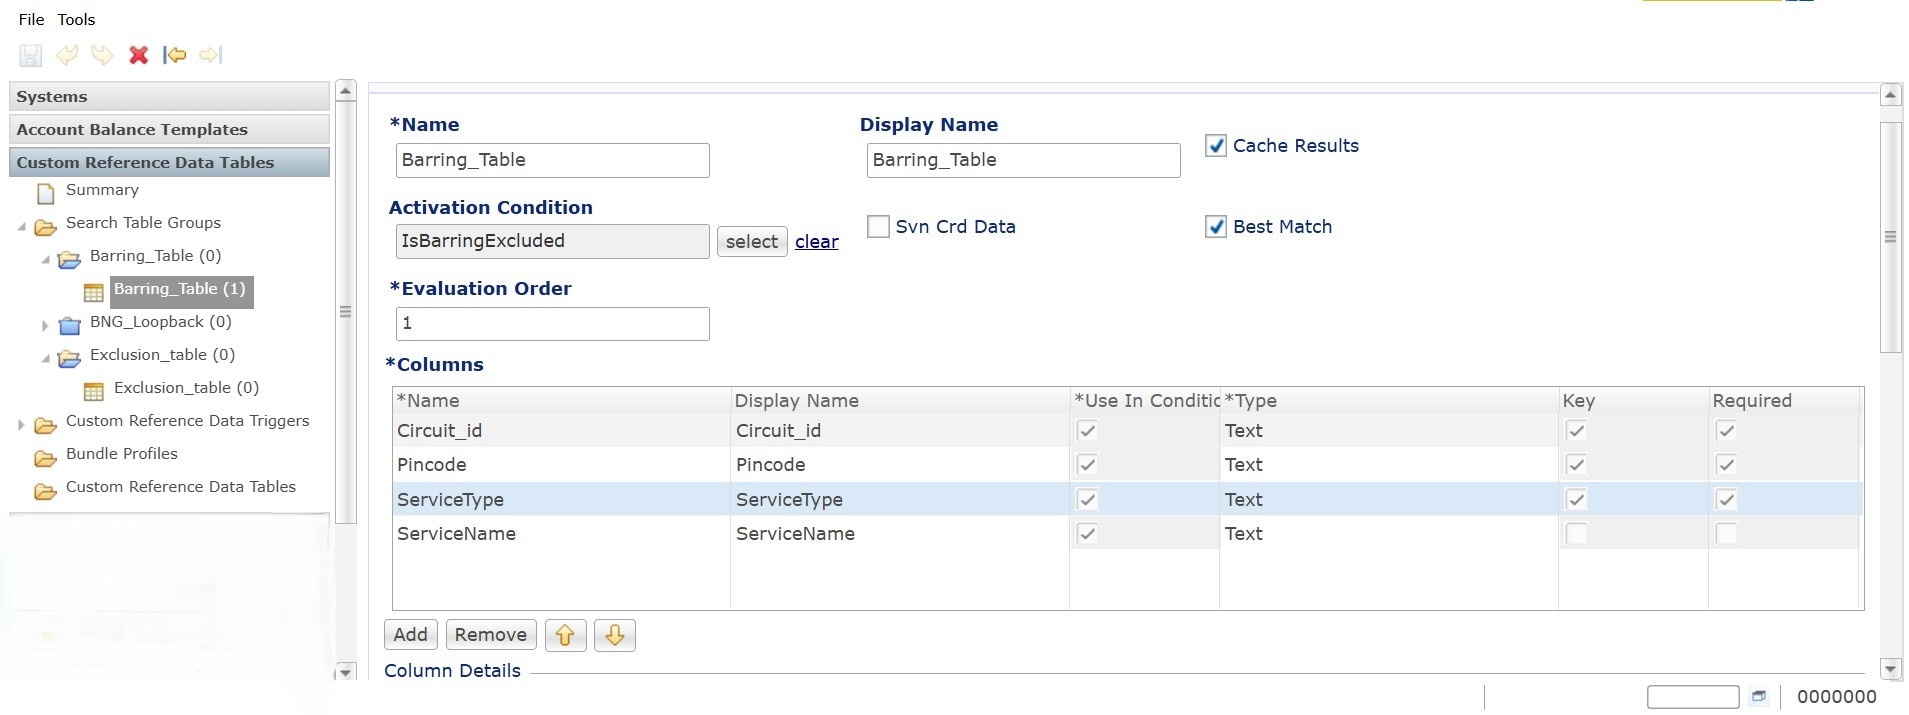The image size is (1909, 715).
Task: Click the clear link
Action: click(816, 242)
